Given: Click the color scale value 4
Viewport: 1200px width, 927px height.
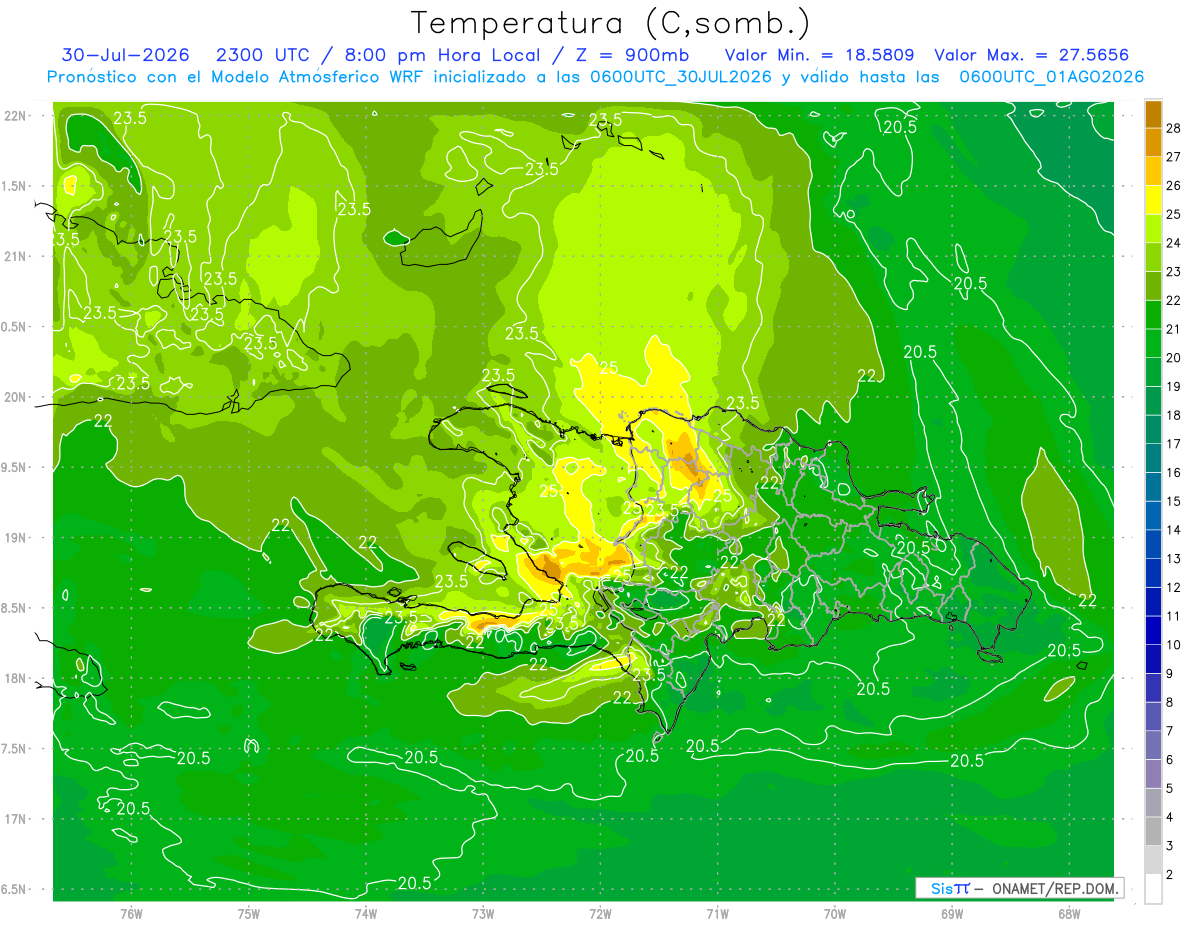Looking at the screenshot, I should tap(1171, 817).
